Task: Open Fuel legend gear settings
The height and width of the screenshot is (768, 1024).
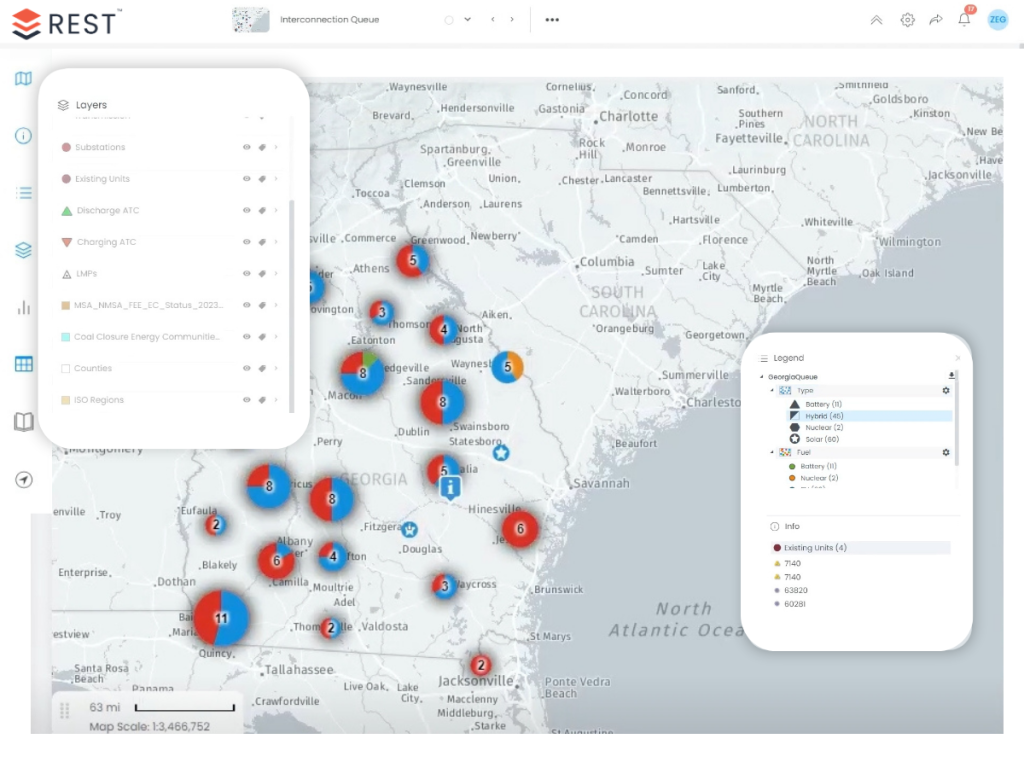Action: click(x=946, y=453)
